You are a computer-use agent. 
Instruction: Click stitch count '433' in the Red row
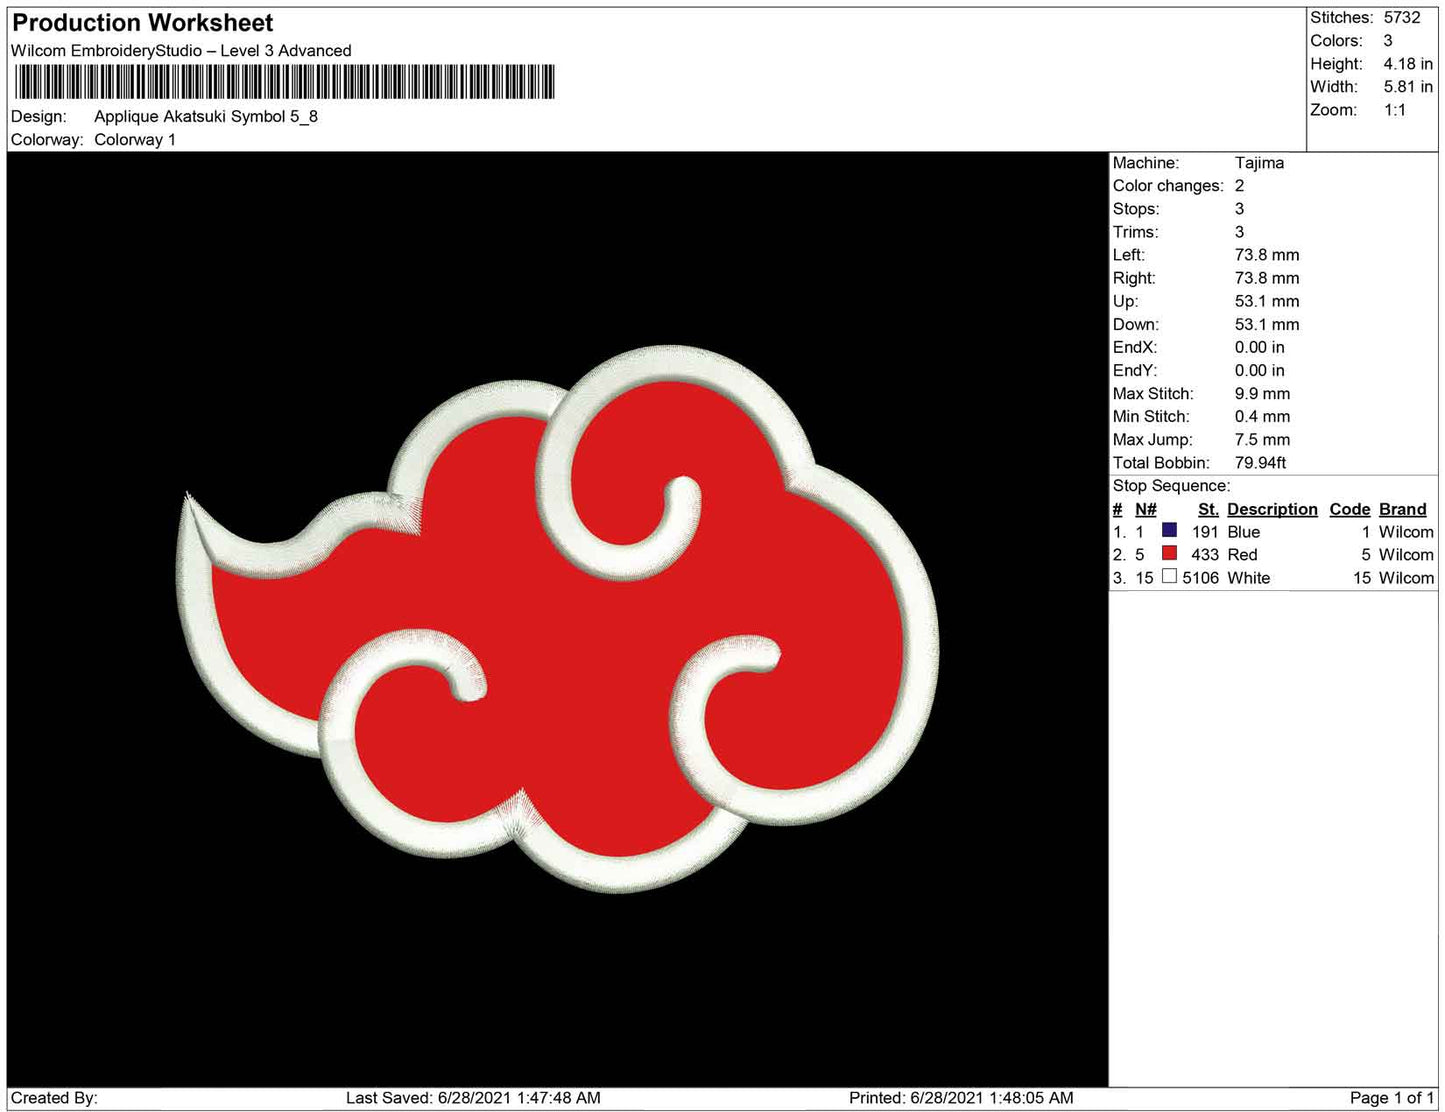click(1205, 555)
